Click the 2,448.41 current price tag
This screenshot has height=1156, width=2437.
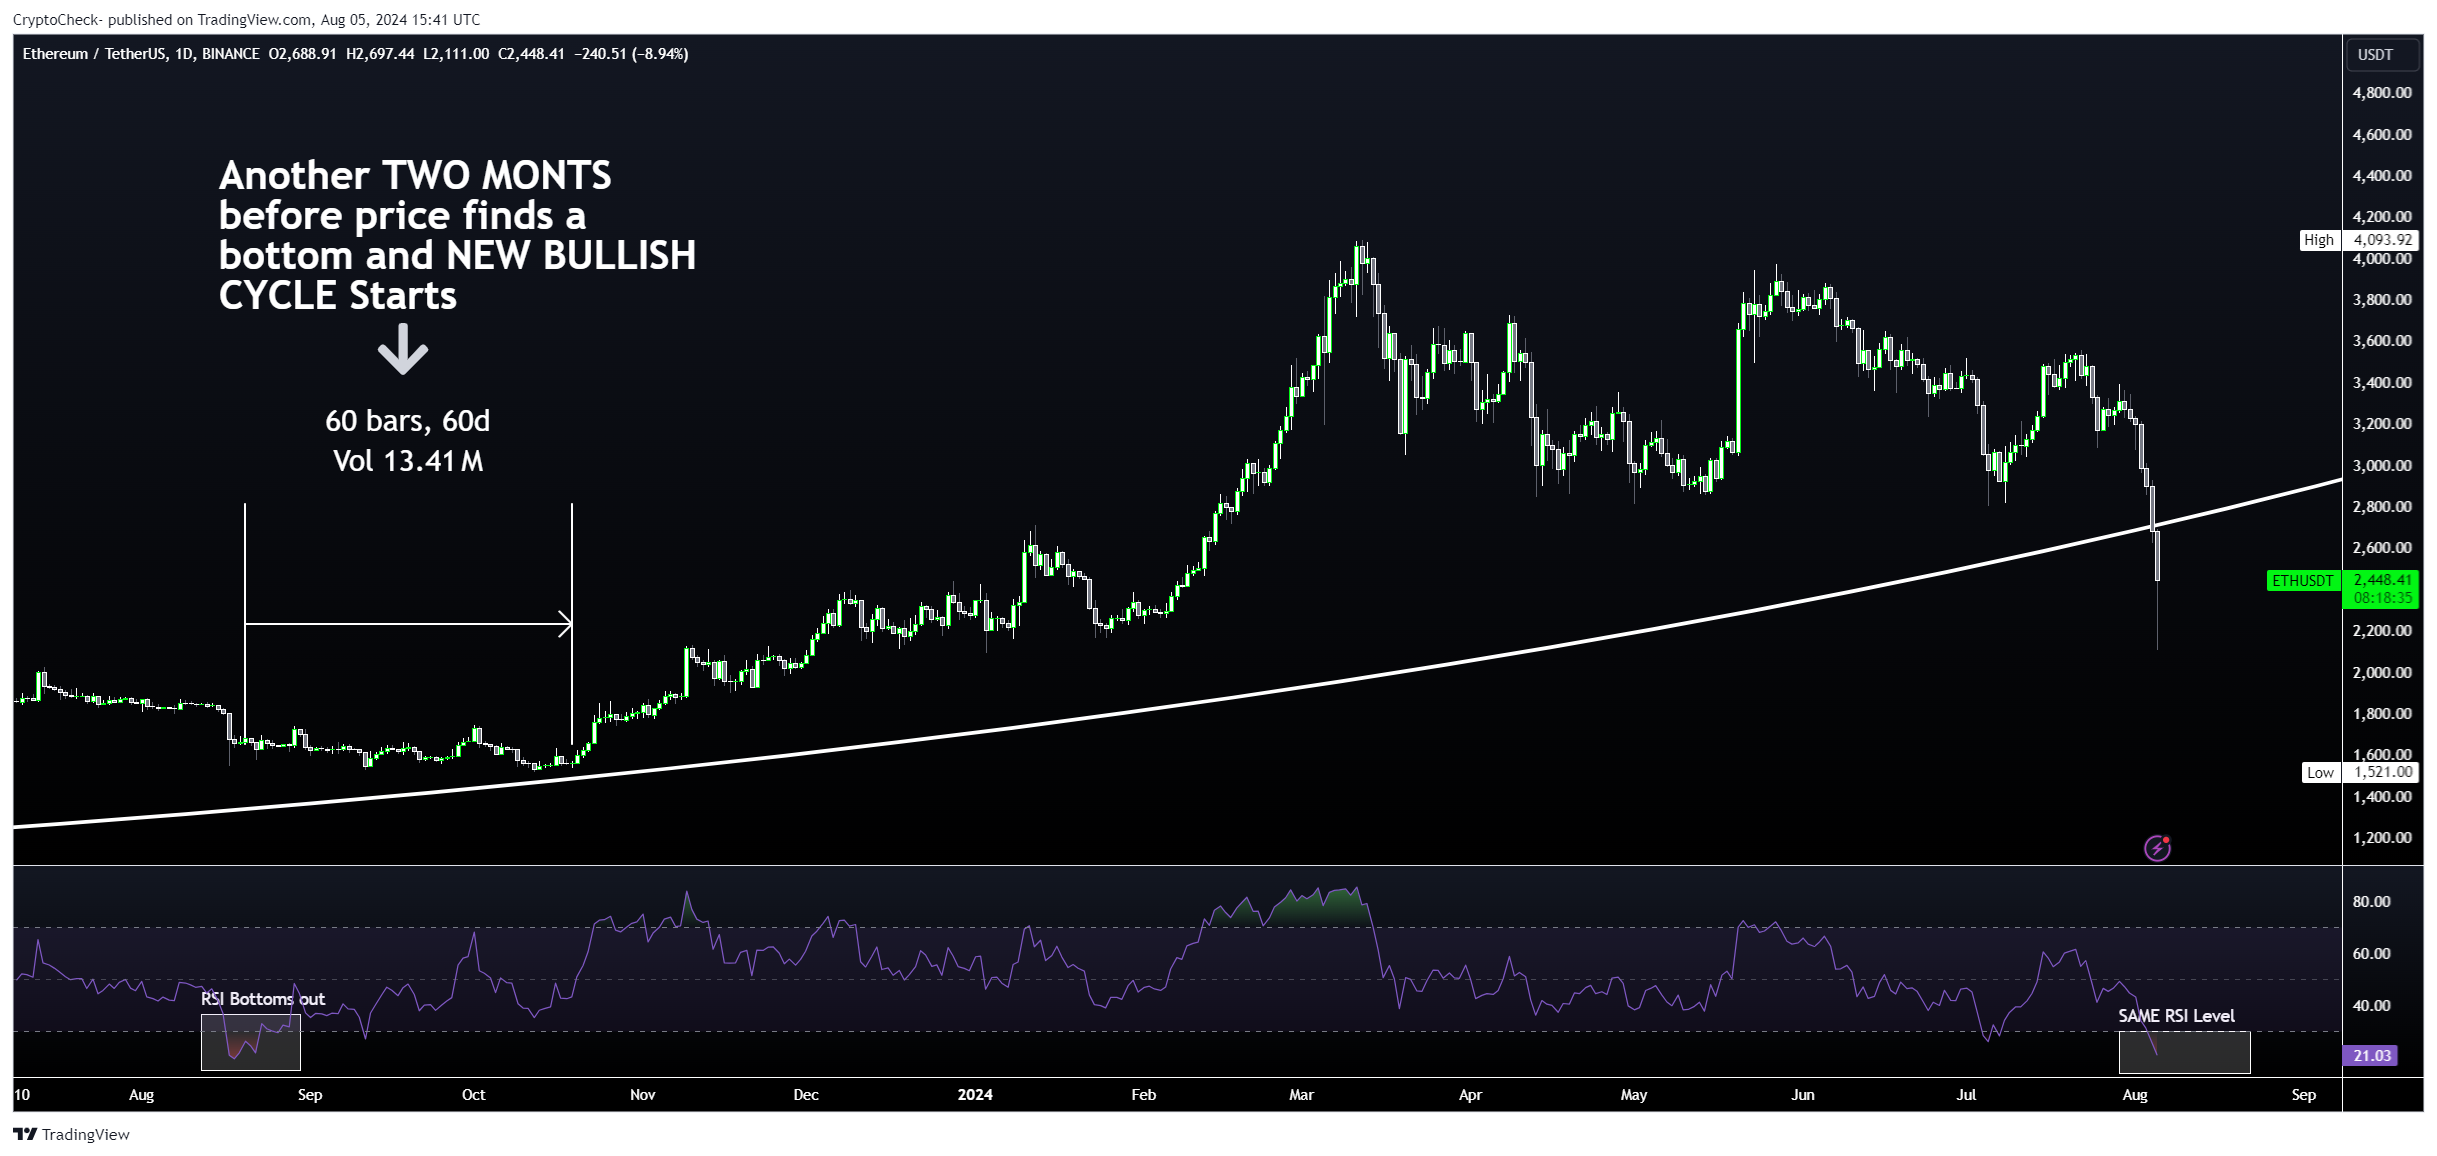pyautogui.click(x=2382, y=580)
